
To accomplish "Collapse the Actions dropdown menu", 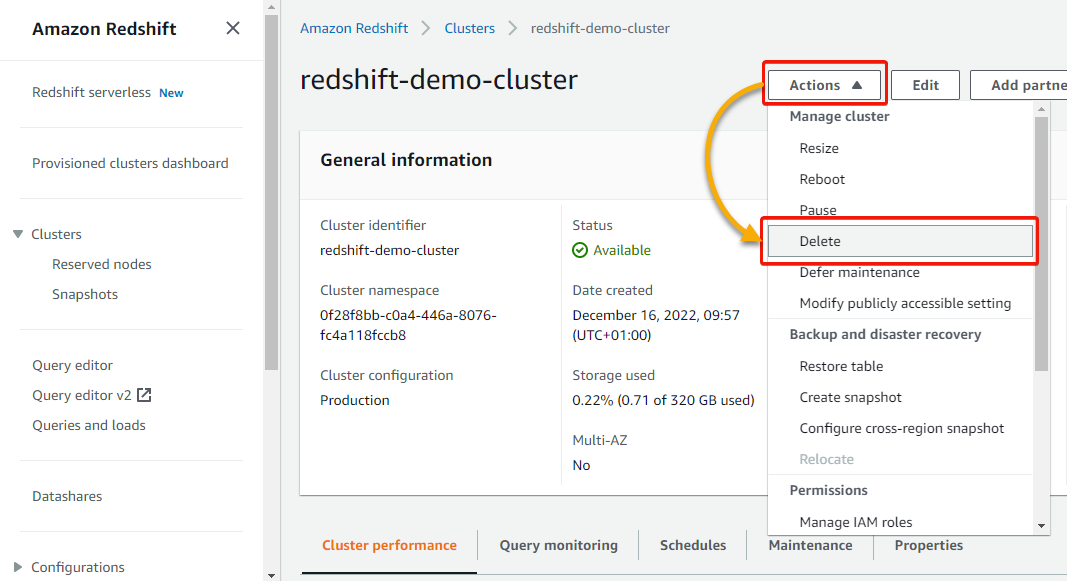I will (x=825, y=85).
